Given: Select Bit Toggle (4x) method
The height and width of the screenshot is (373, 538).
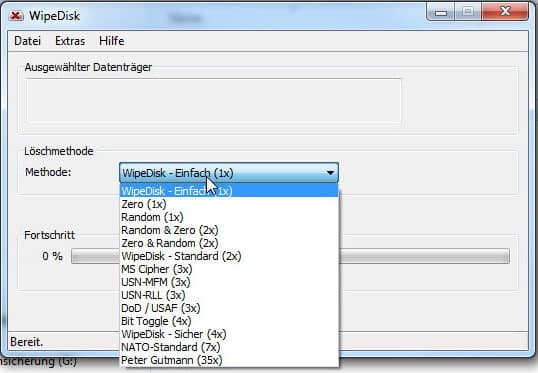Looking at the screenshot, I should click(x=229, y=322).
